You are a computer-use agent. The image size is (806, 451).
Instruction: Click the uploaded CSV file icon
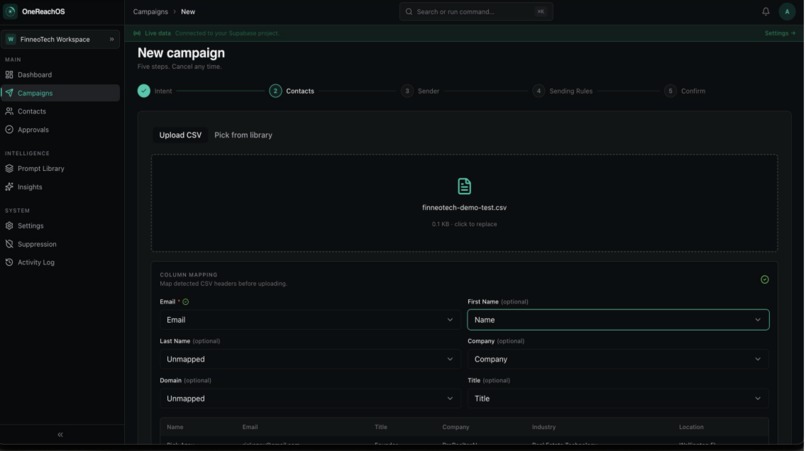tap(464, 186)
